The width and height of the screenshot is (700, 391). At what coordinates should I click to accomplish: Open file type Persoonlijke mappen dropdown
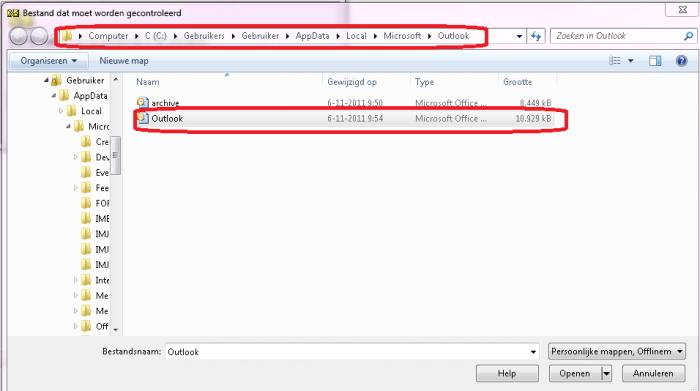[617, 352]
